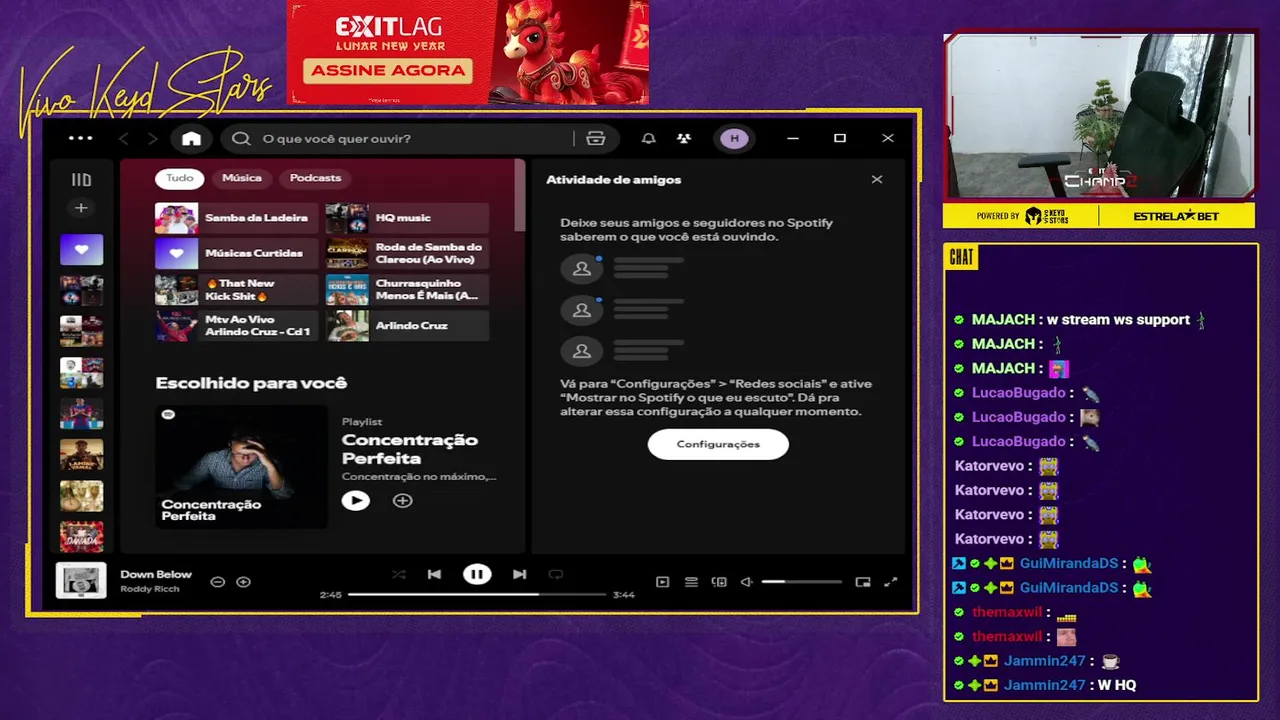The image size is (1280, 720).
Task: Open Mtv Ao Vivo Arlindo Cruz shortcut
Action: [237, 326]
